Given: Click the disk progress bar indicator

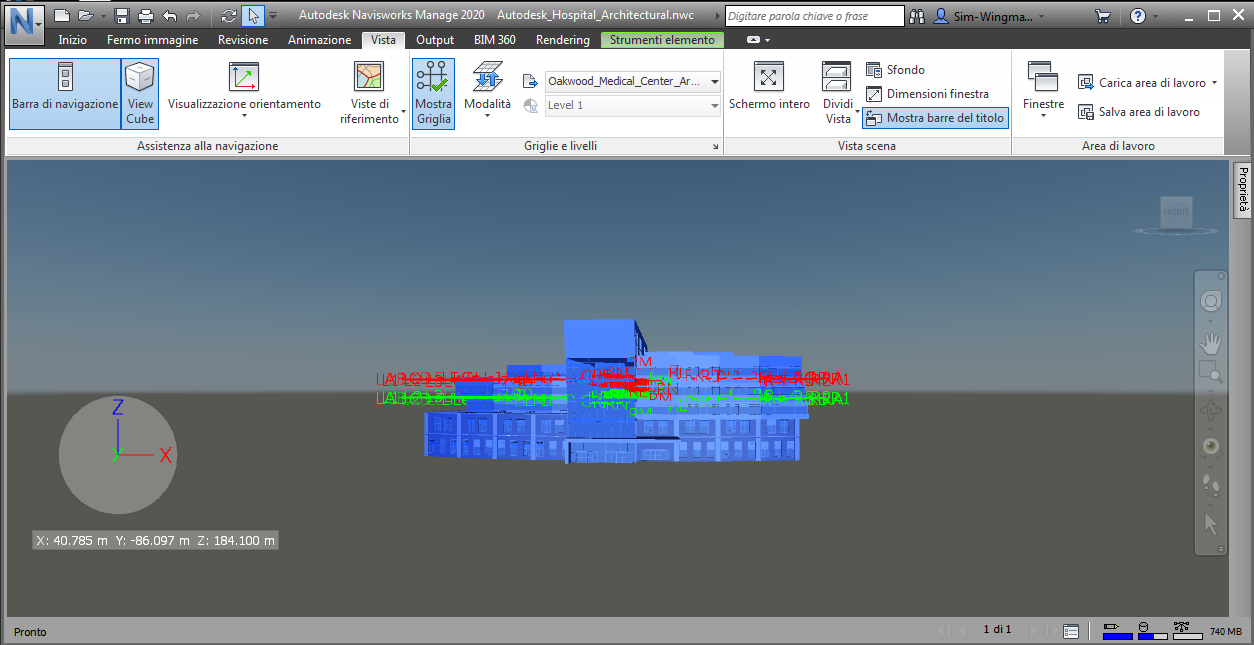Looking at the screenshot, I should [x=1152, y=630].
